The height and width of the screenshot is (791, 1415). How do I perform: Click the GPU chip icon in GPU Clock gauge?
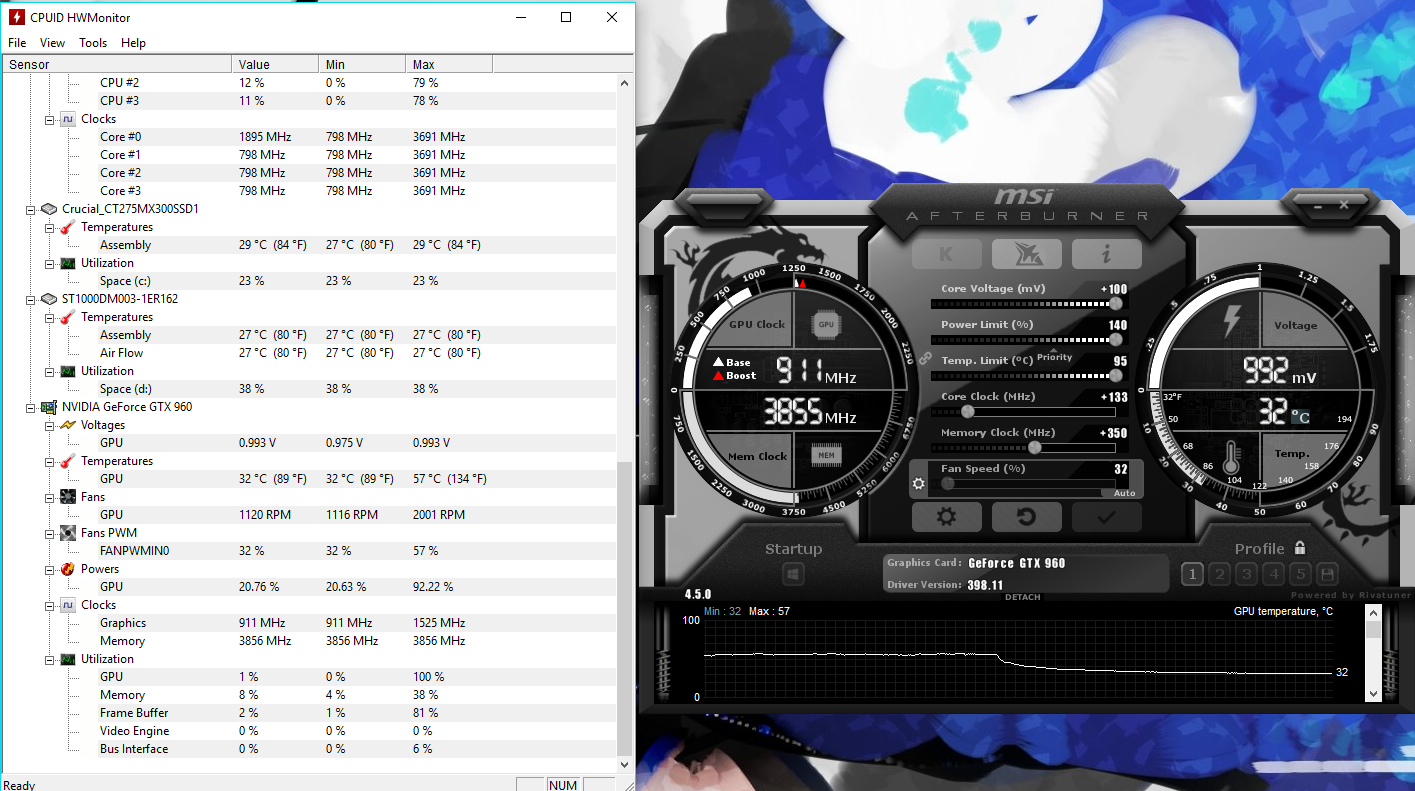tap(826, 325)
